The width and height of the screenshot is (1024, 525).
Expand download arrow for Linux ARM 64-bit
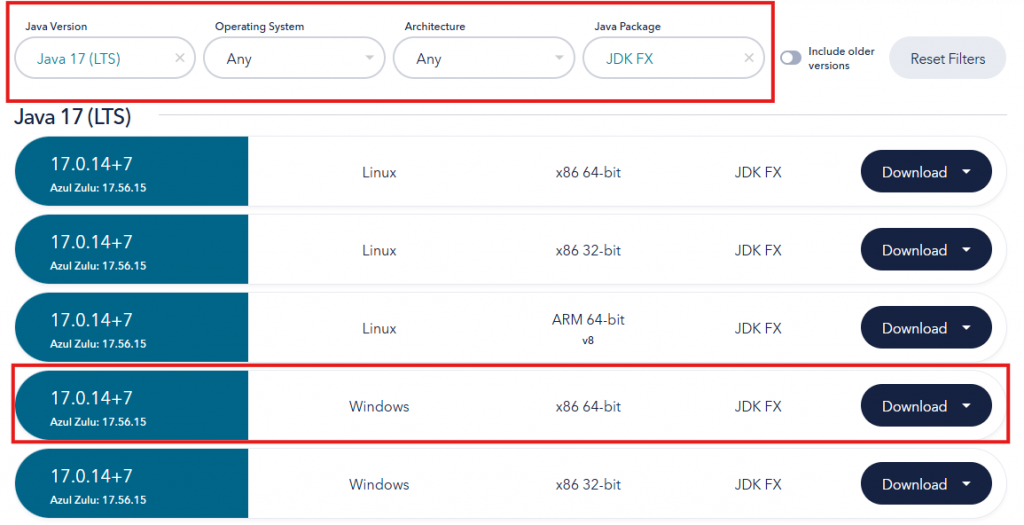point(967,328)
